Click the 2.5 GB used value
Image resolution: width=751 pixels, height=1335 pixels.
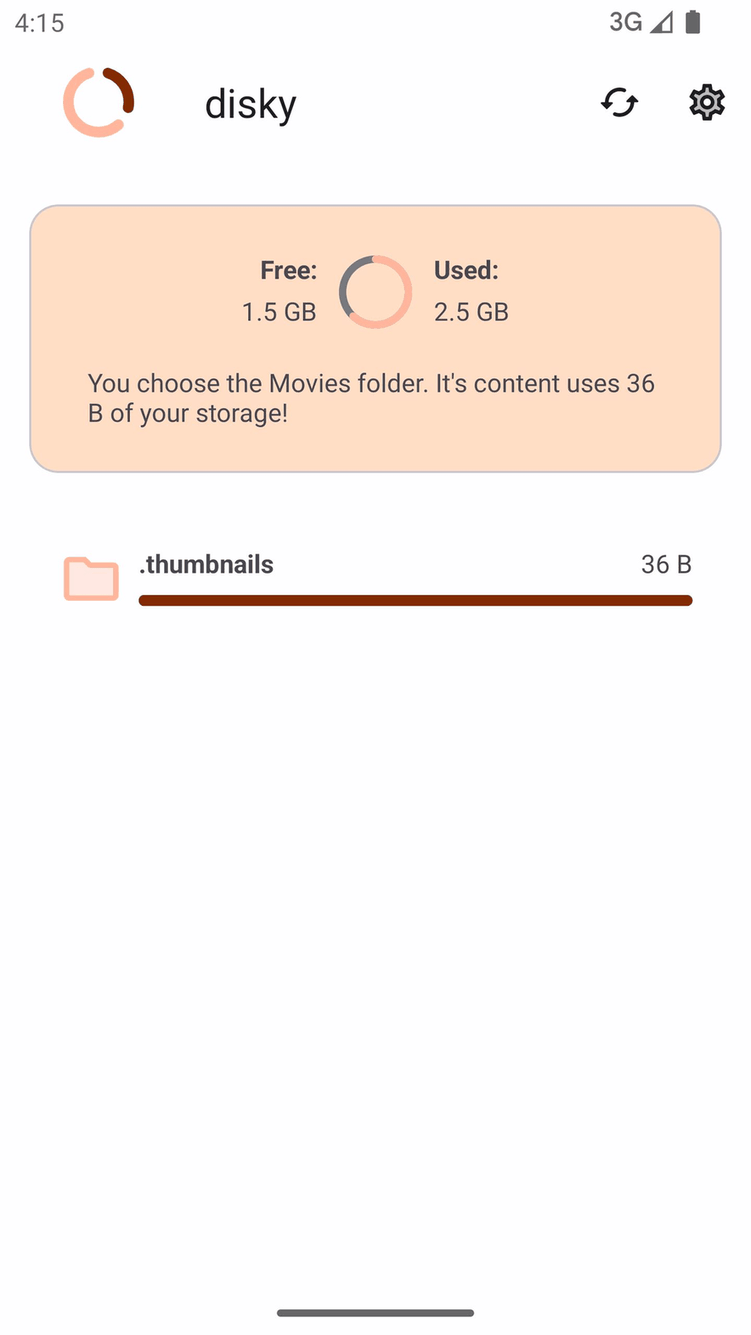click(x=471, y=312)
